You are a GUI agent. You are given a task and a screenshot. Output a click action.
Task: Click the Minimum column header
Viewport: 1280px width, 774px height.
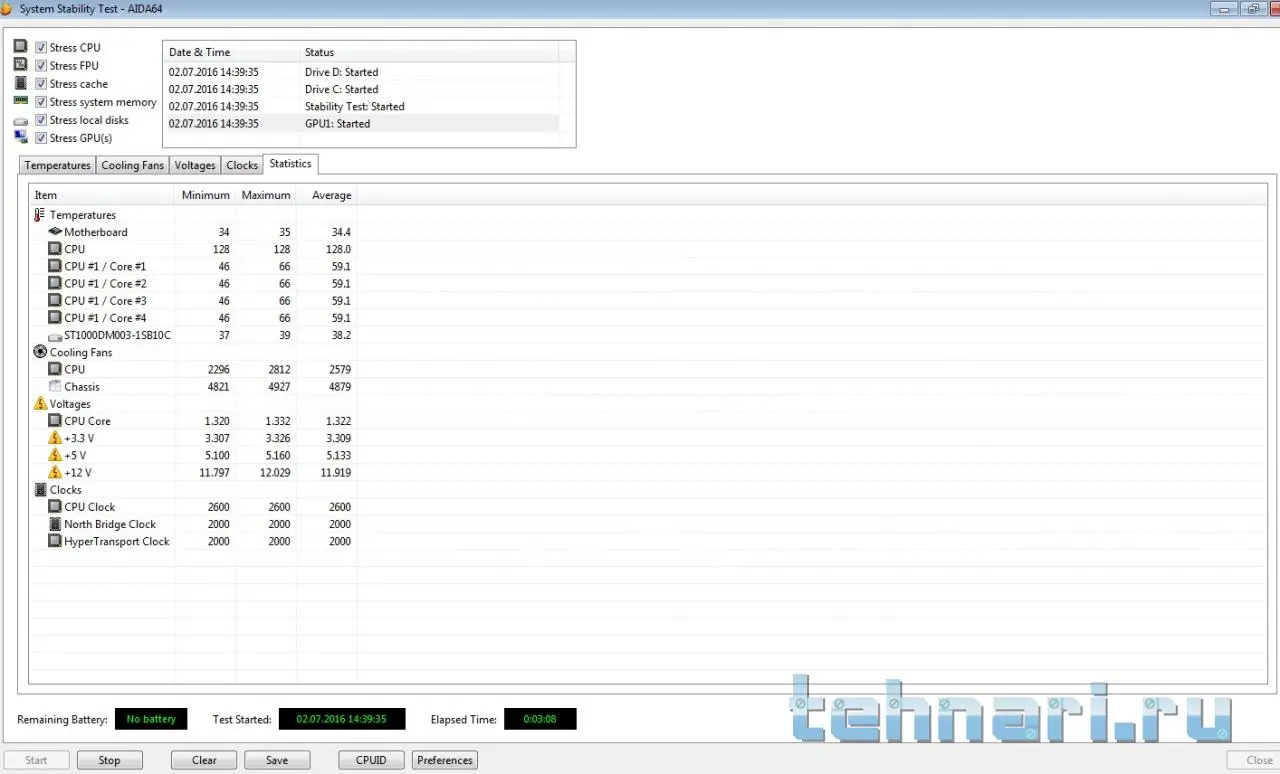tap(206, 195)
